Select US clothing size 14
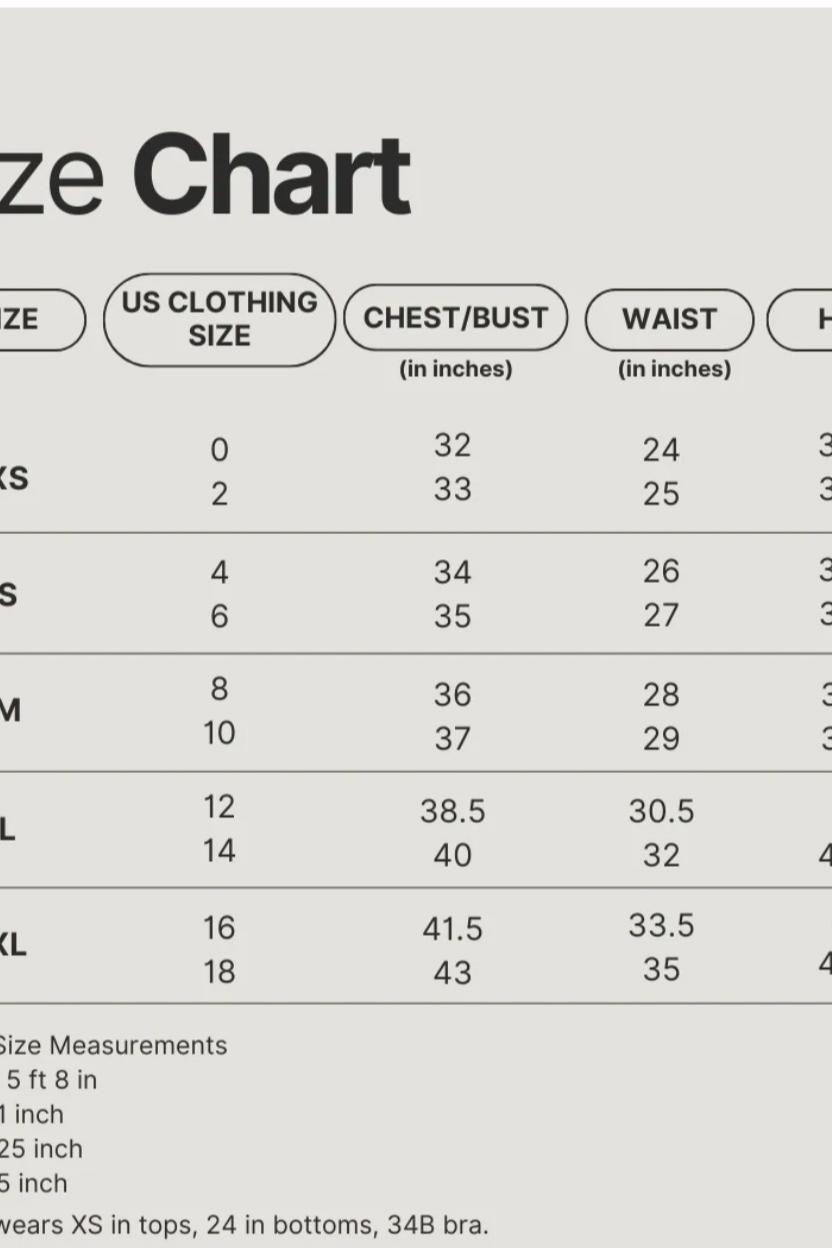The image size is (832, 1249). (x=219, y=850)
